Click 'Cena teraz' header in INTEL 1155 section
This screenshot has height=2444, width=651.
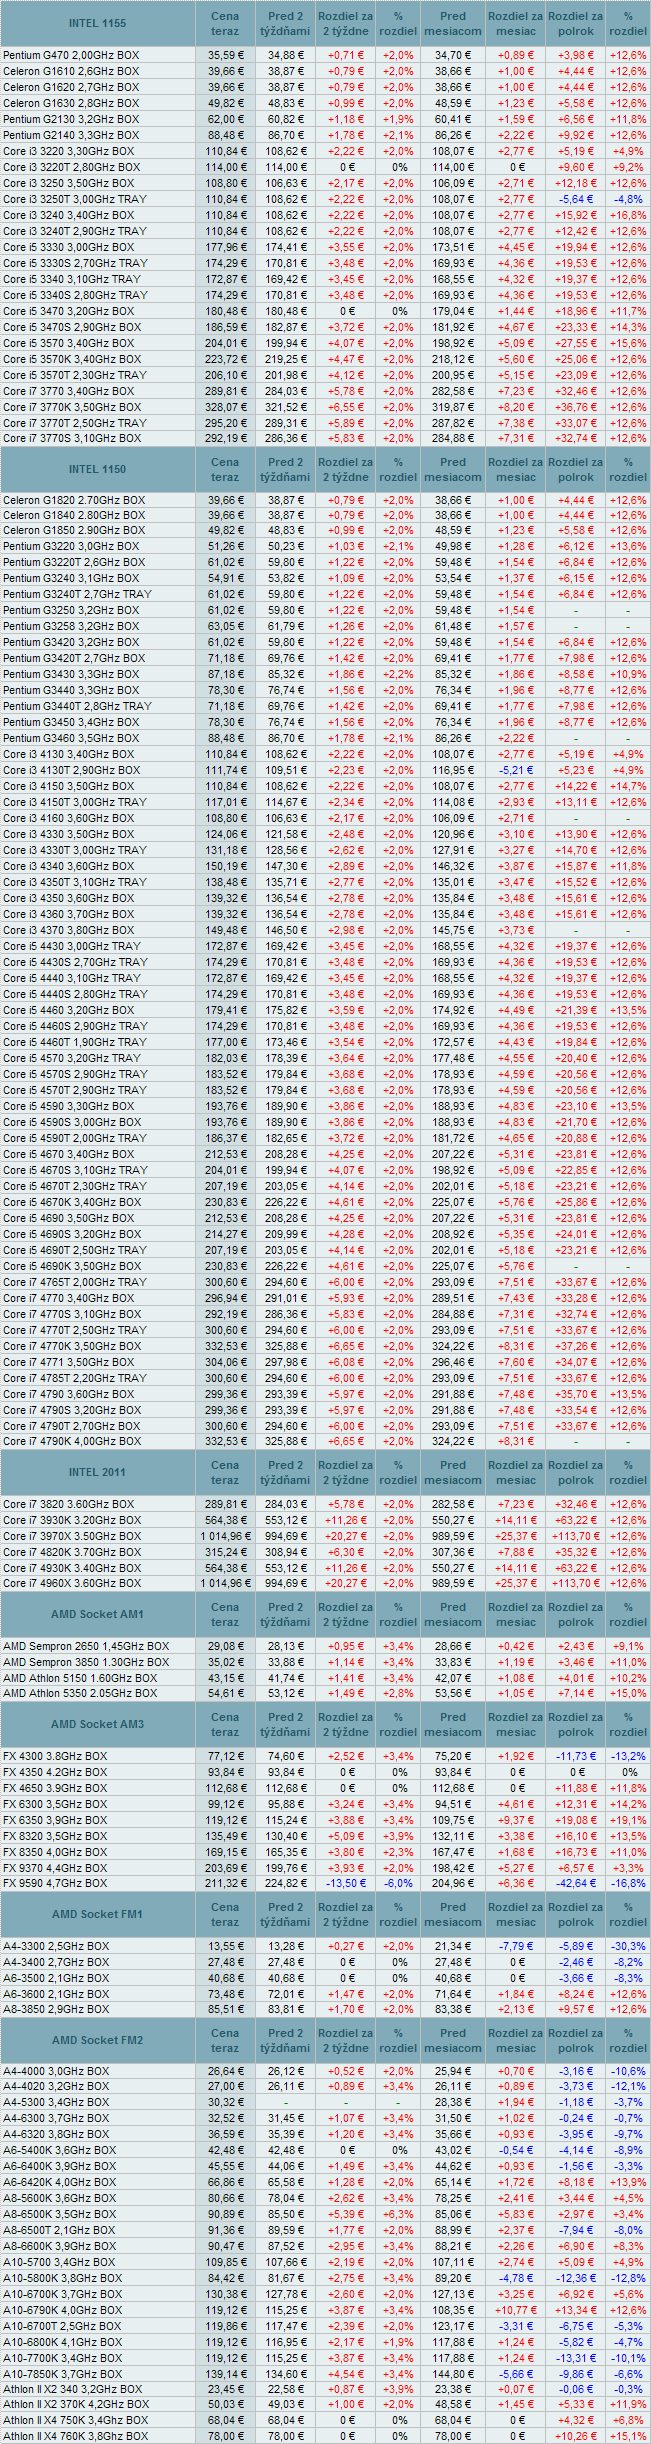[225, 23]
